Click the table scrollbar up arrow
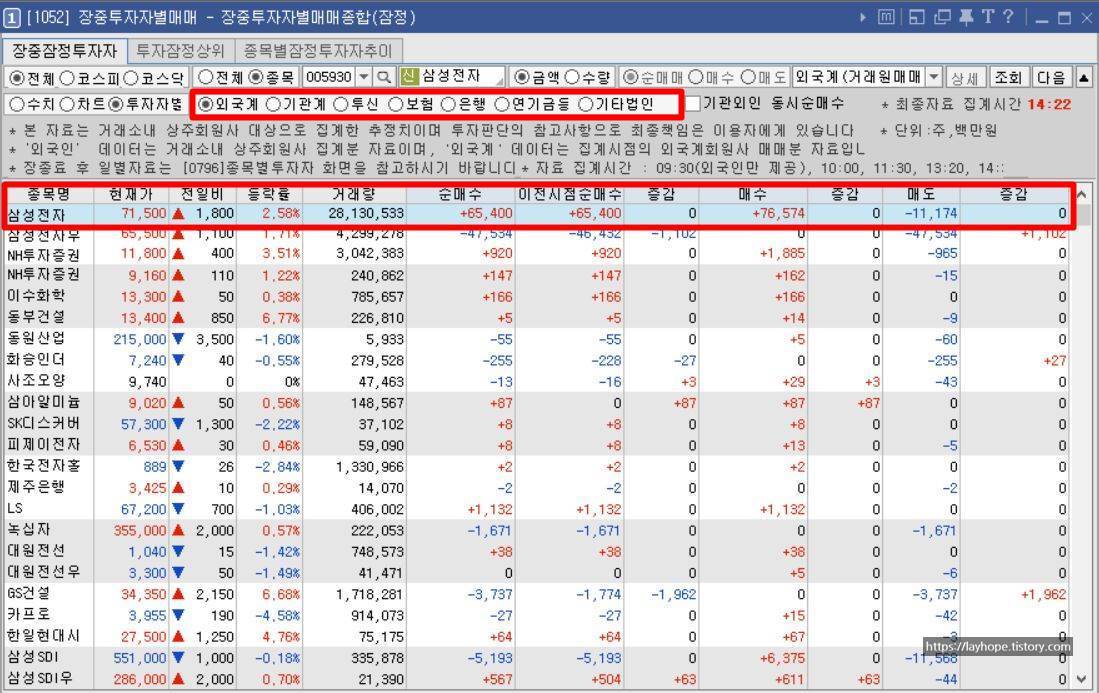This screenshot has height=693, width=1099. point(1081,194)
